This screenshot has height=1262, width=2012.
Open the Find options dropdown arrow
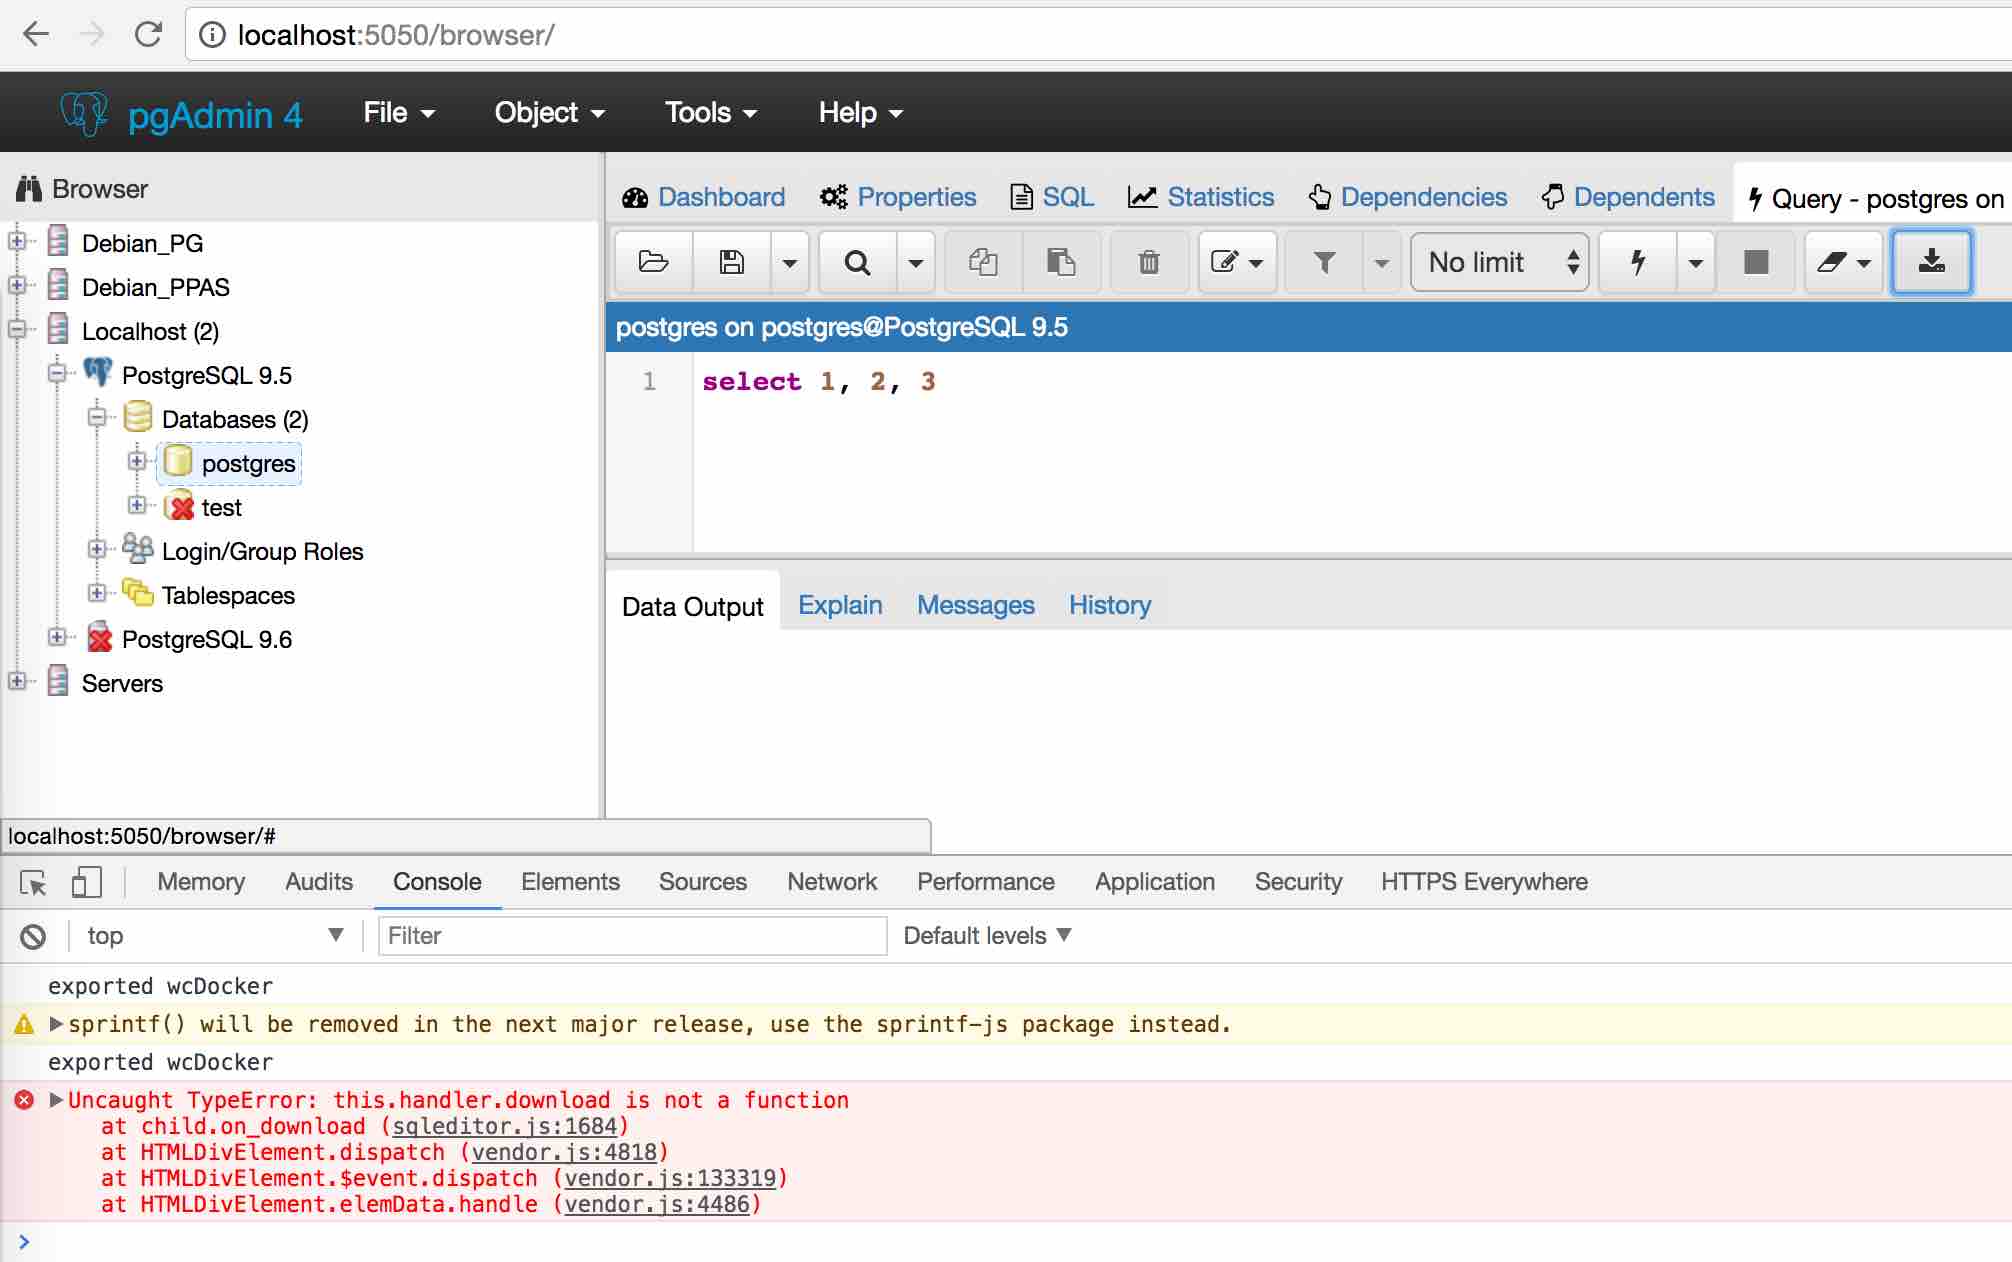click(915, 262)
